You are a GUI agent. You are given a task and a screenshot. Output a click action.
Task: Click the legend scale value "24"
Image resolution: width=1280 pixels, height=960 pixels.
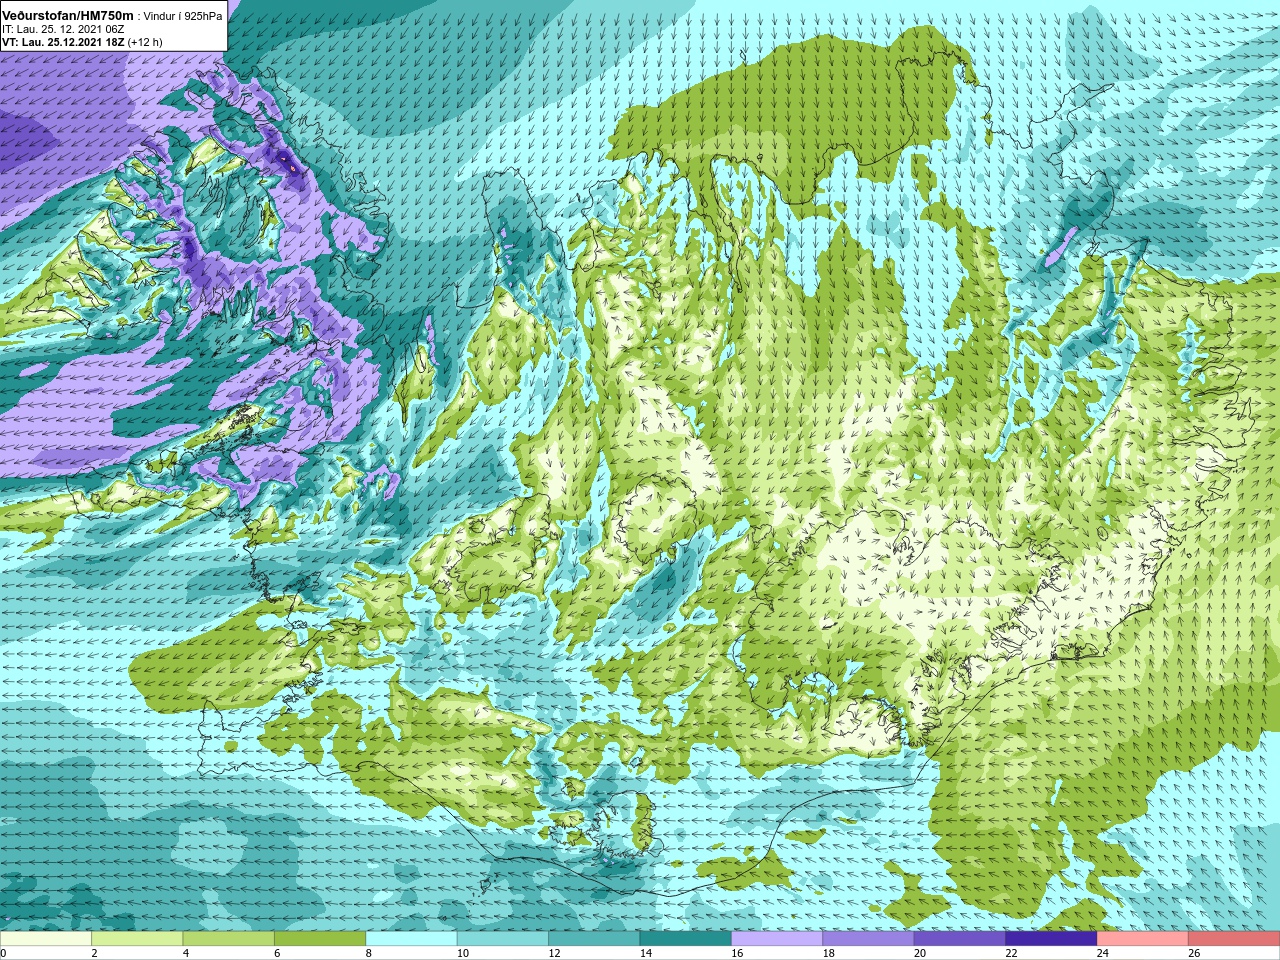pyautogui.click(x=1103, y=953)
